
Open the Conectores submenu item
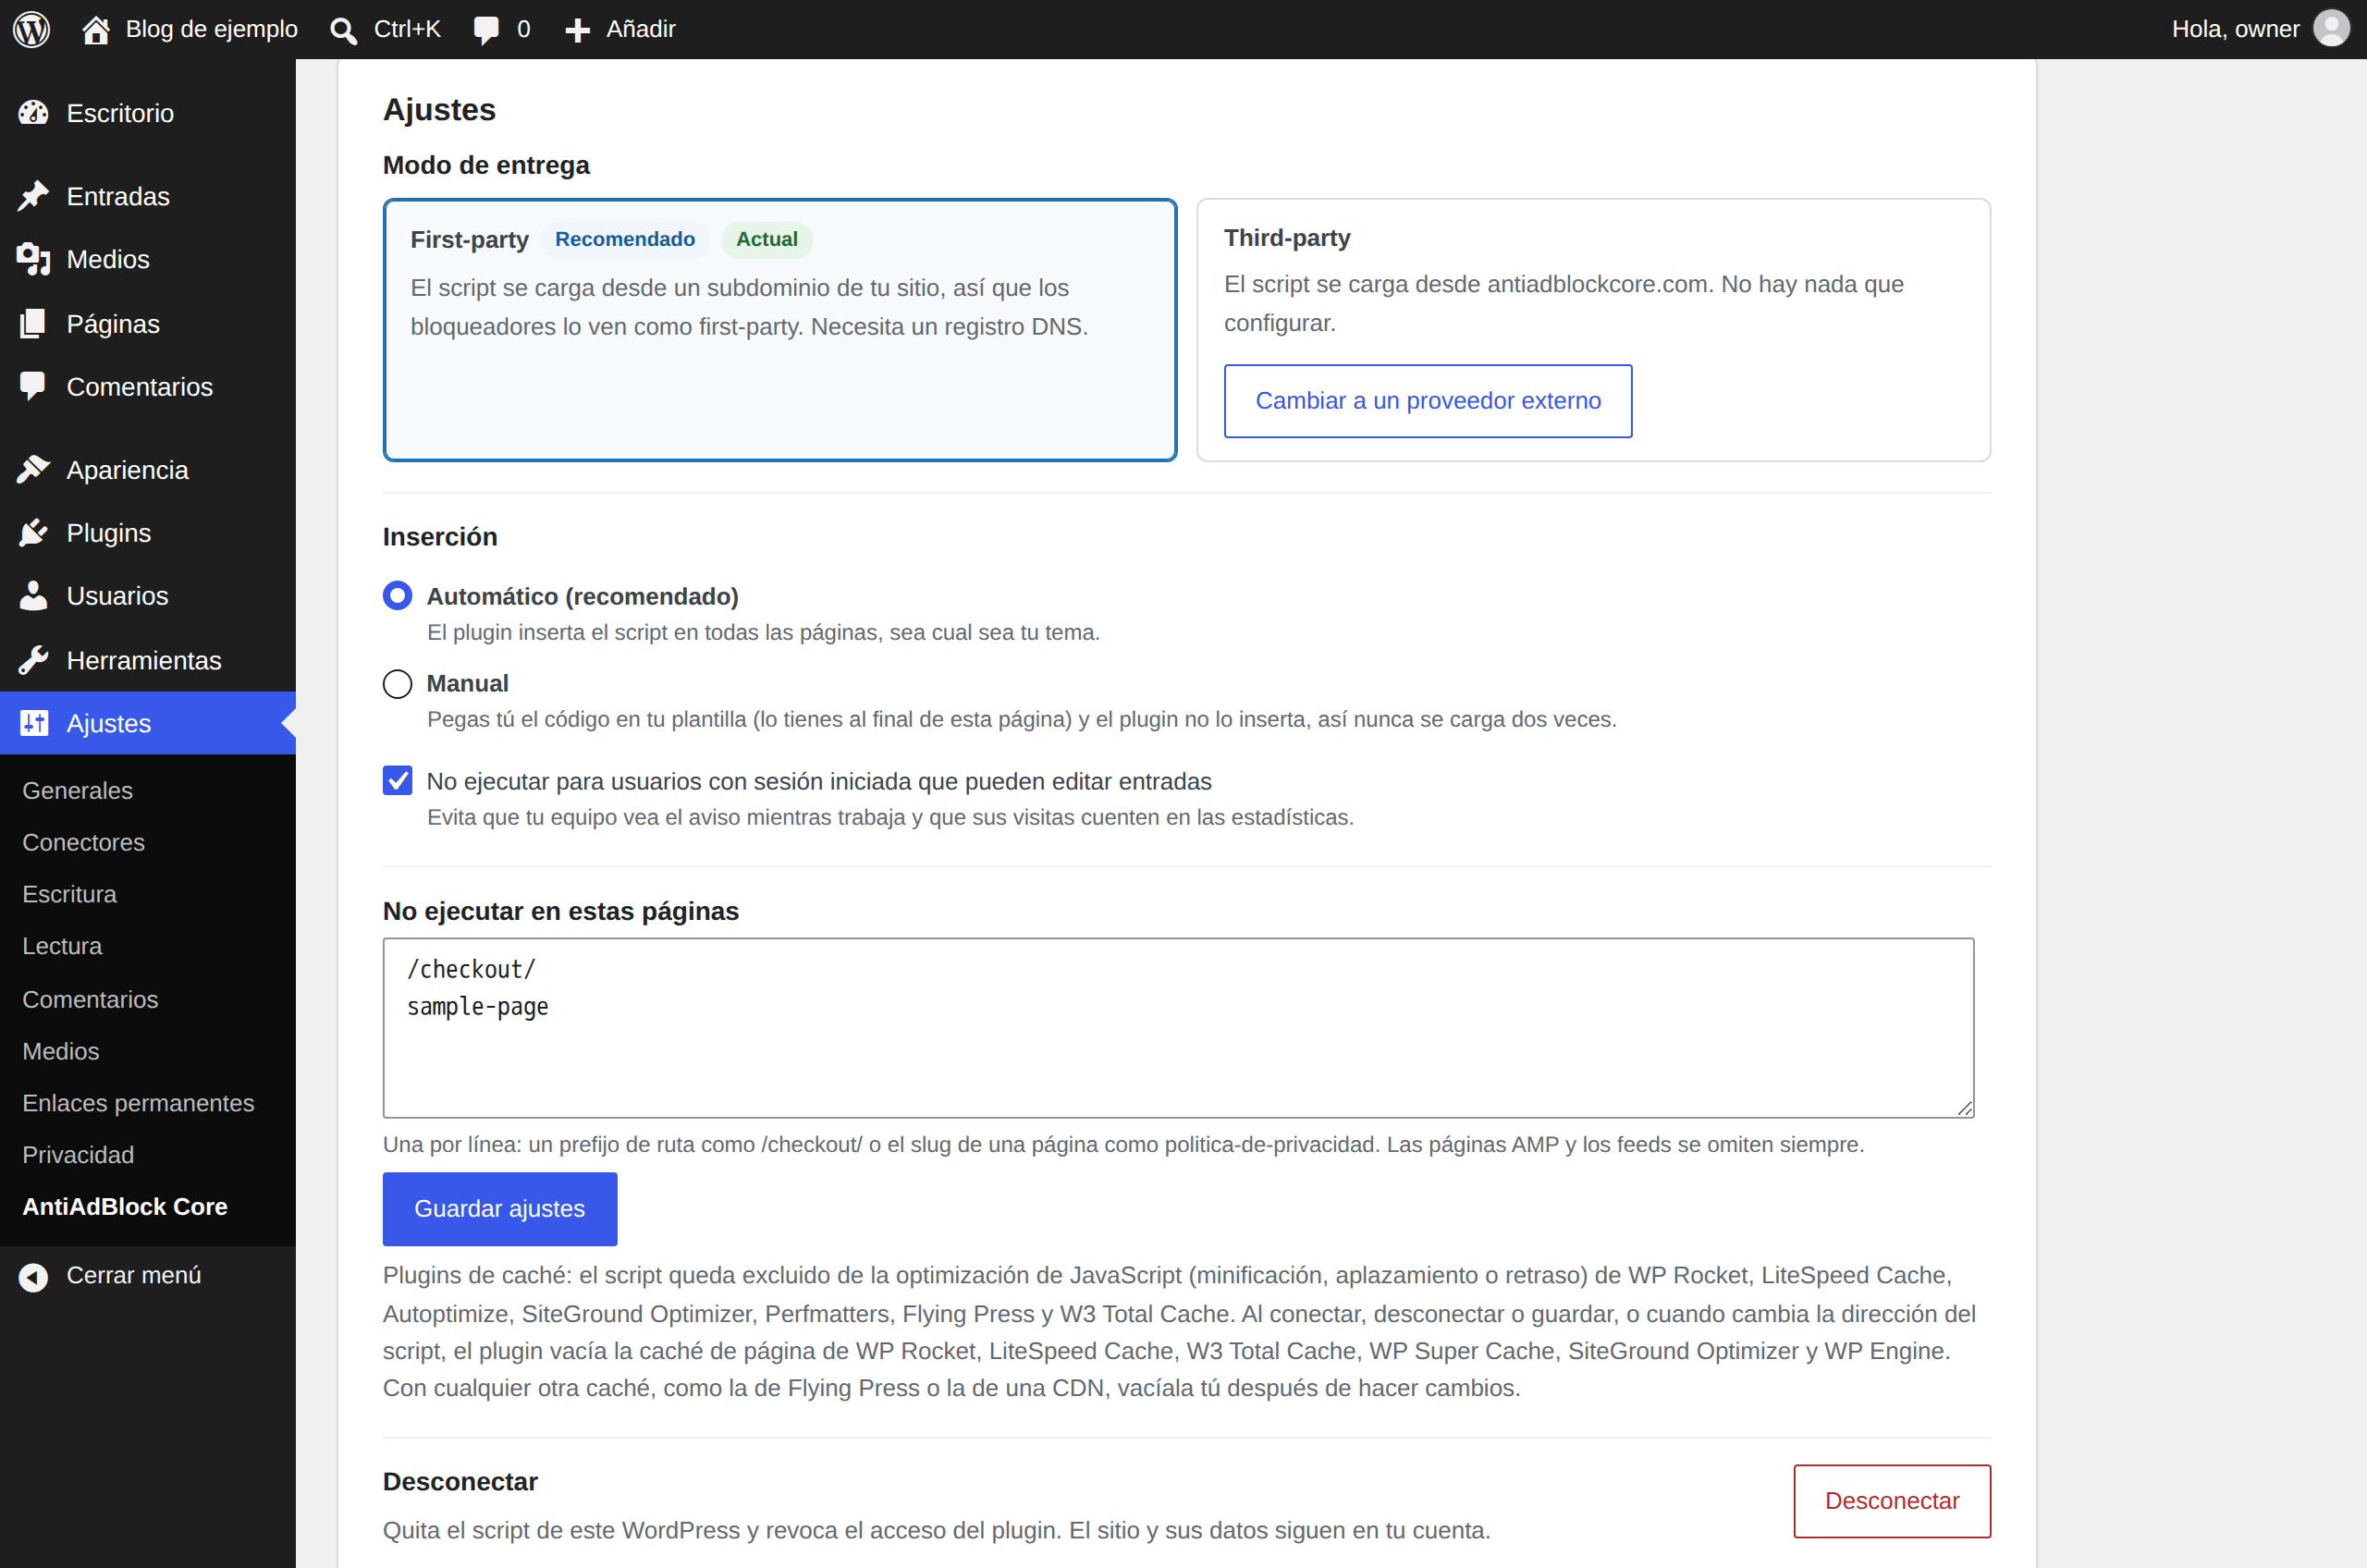83,842
